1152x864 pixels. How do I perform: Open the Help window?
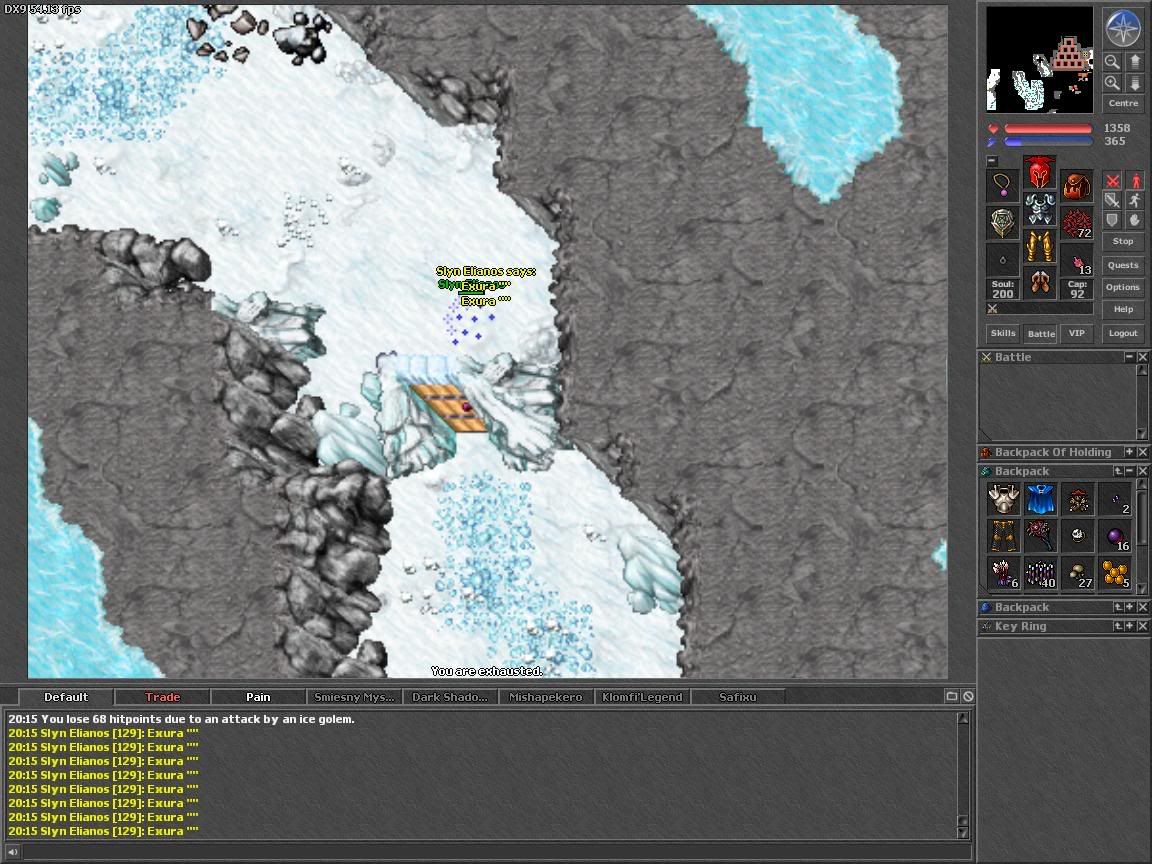[x=1123, y=309]
